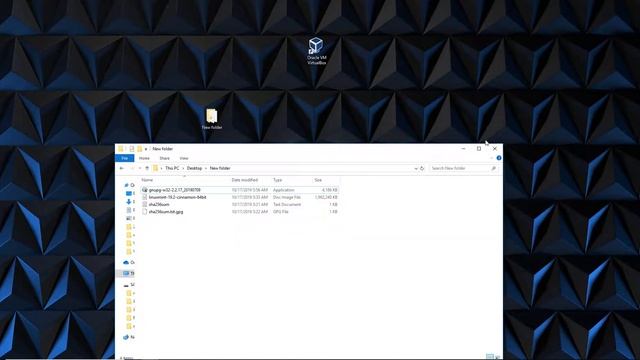
Task: Click Desktop in the address path
Action: [194, 168]
